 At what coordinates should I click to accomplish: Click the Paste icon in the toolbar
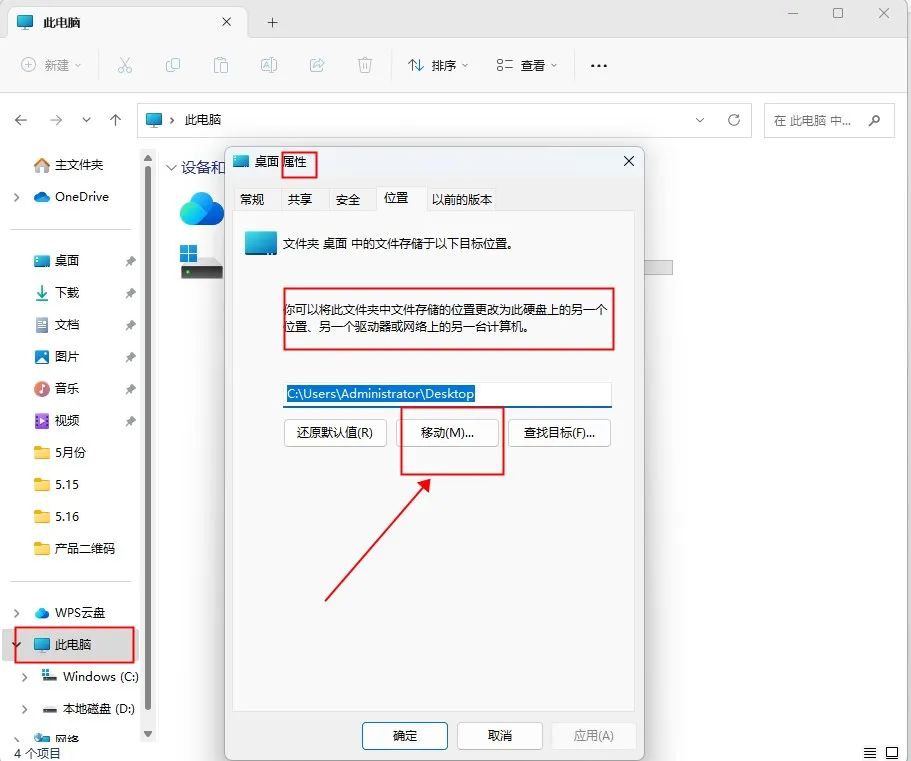point(220,65)
